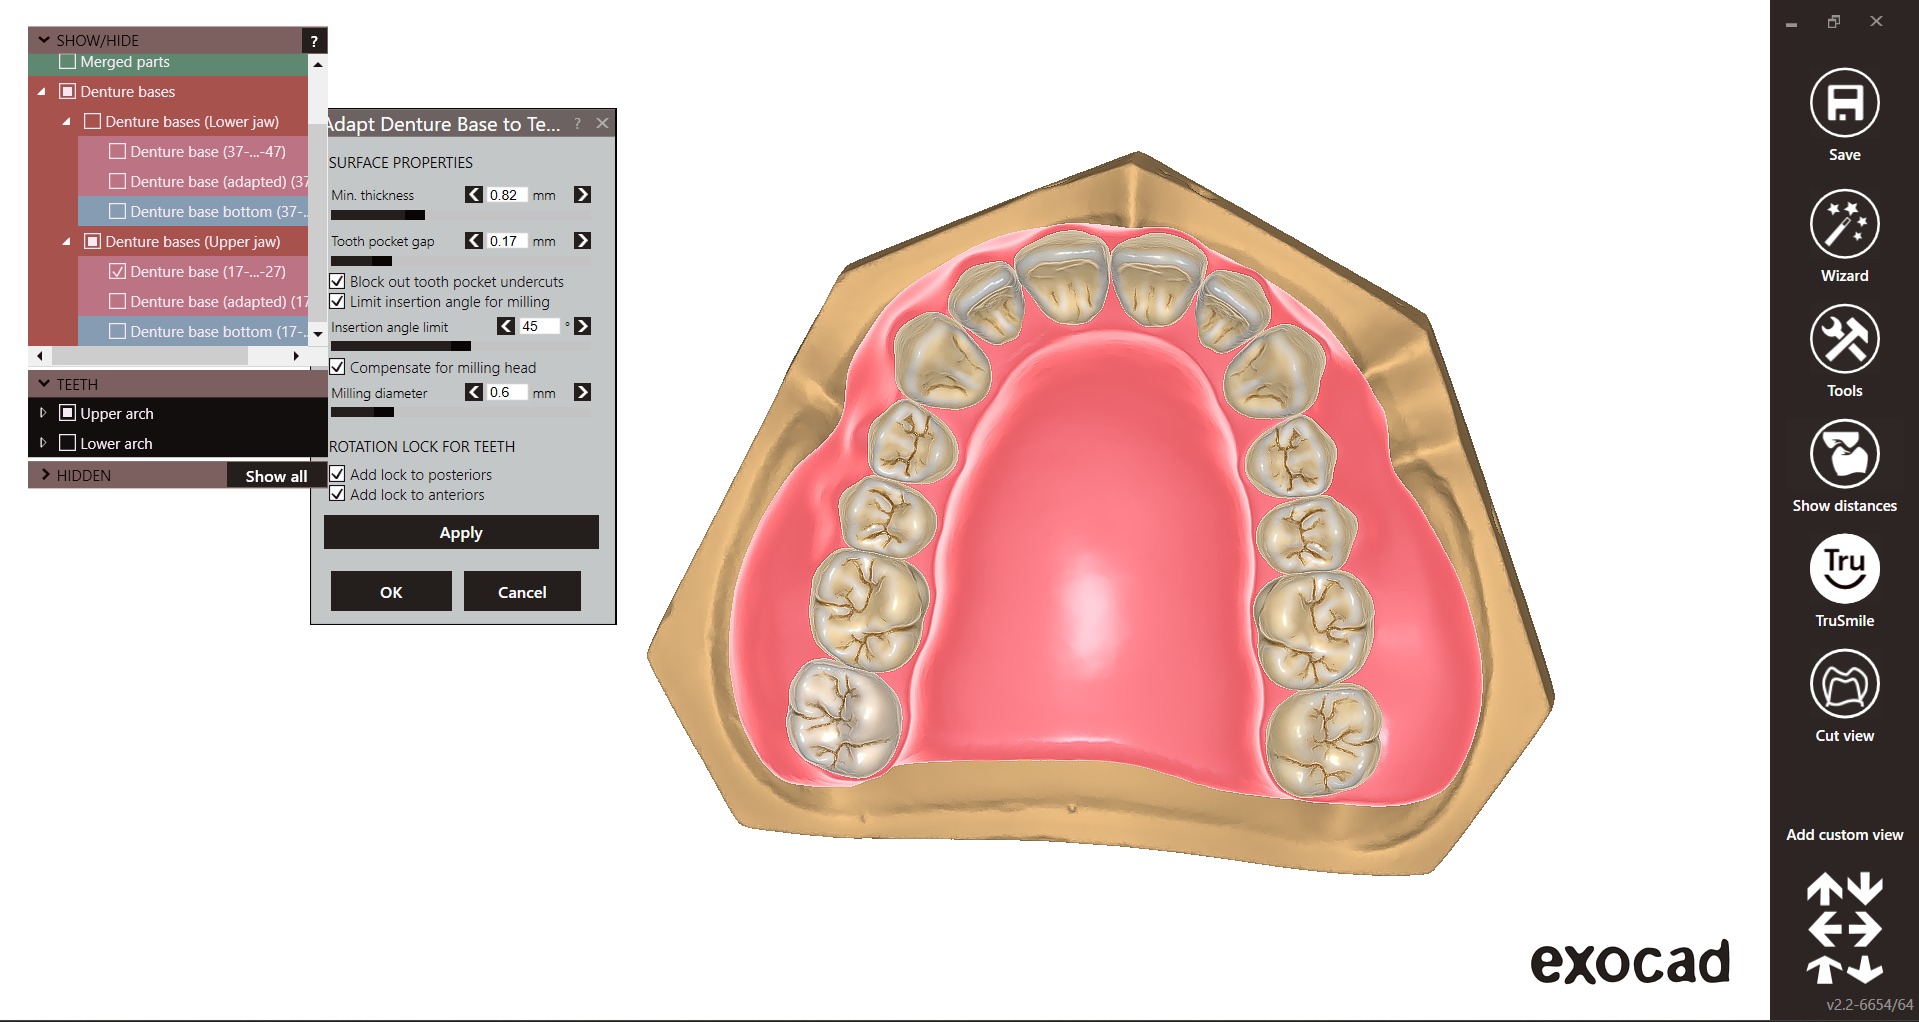Collapse the SHOW/HIDE section
1919x1022 pixels.
[x=44, y=40]
